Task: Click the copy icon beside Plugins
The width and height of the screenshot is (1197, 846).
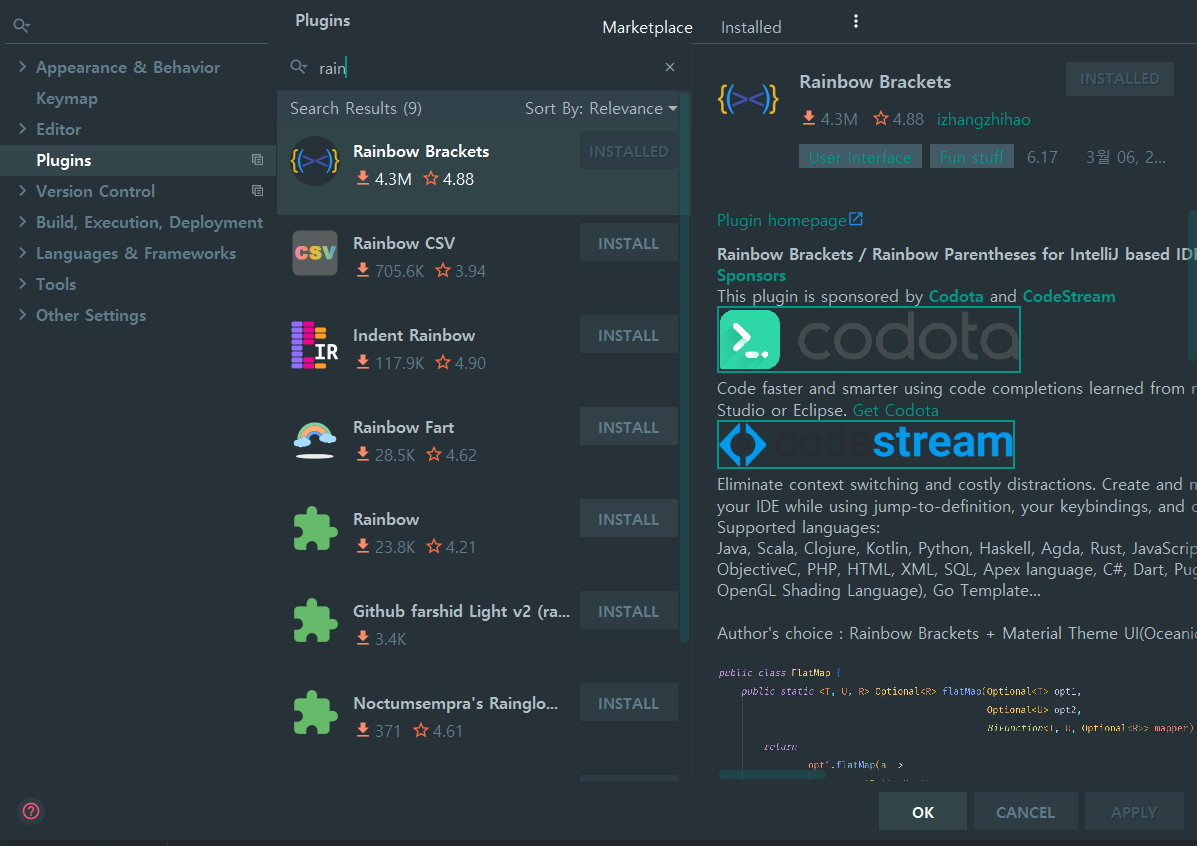Action: coord(257,160)
